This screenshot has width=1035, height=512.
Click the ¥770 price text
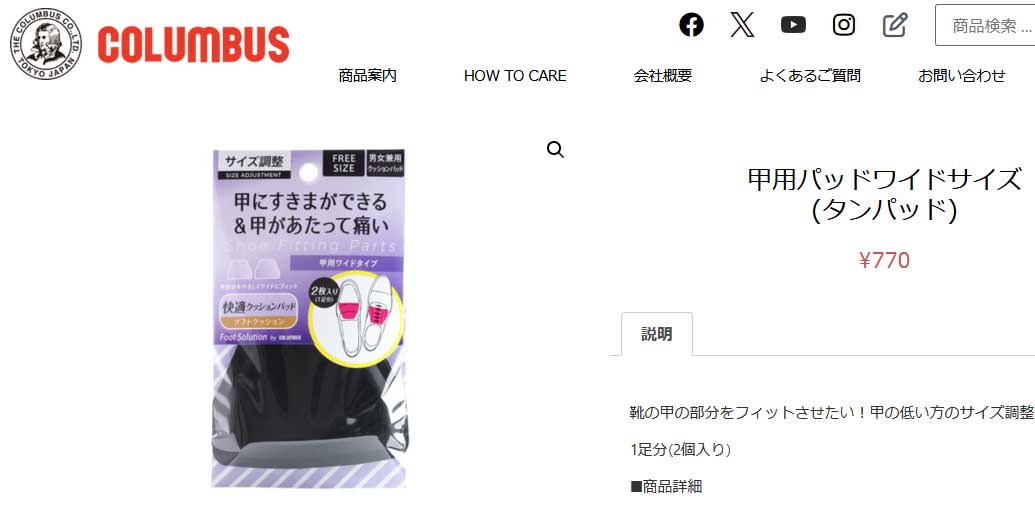(885, 261)
